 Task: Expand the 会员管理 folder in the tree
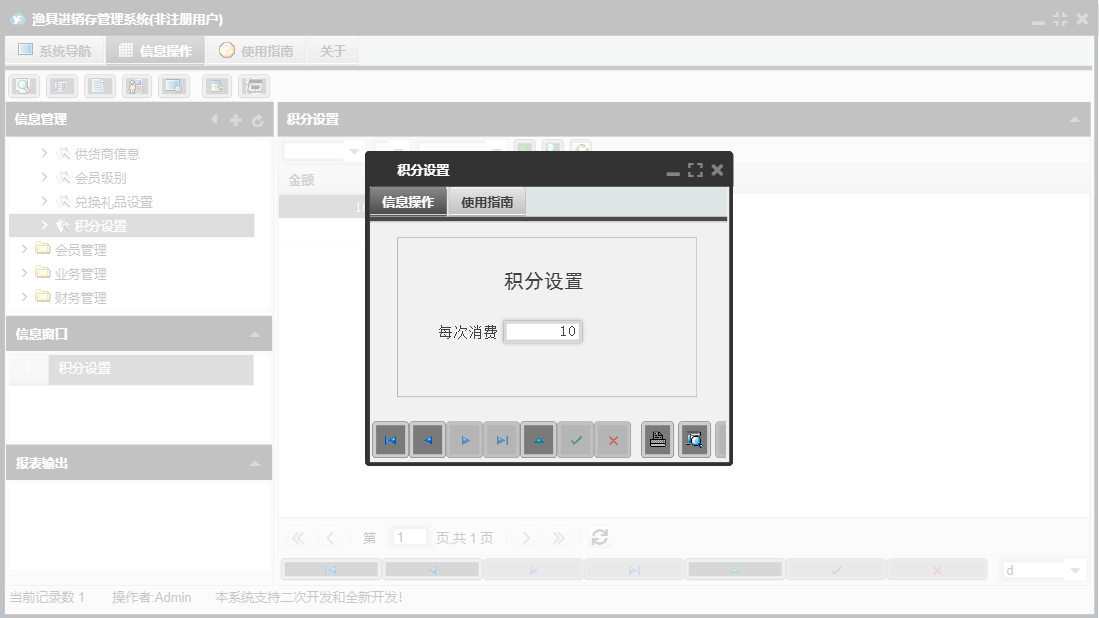(x=26, y=249)
